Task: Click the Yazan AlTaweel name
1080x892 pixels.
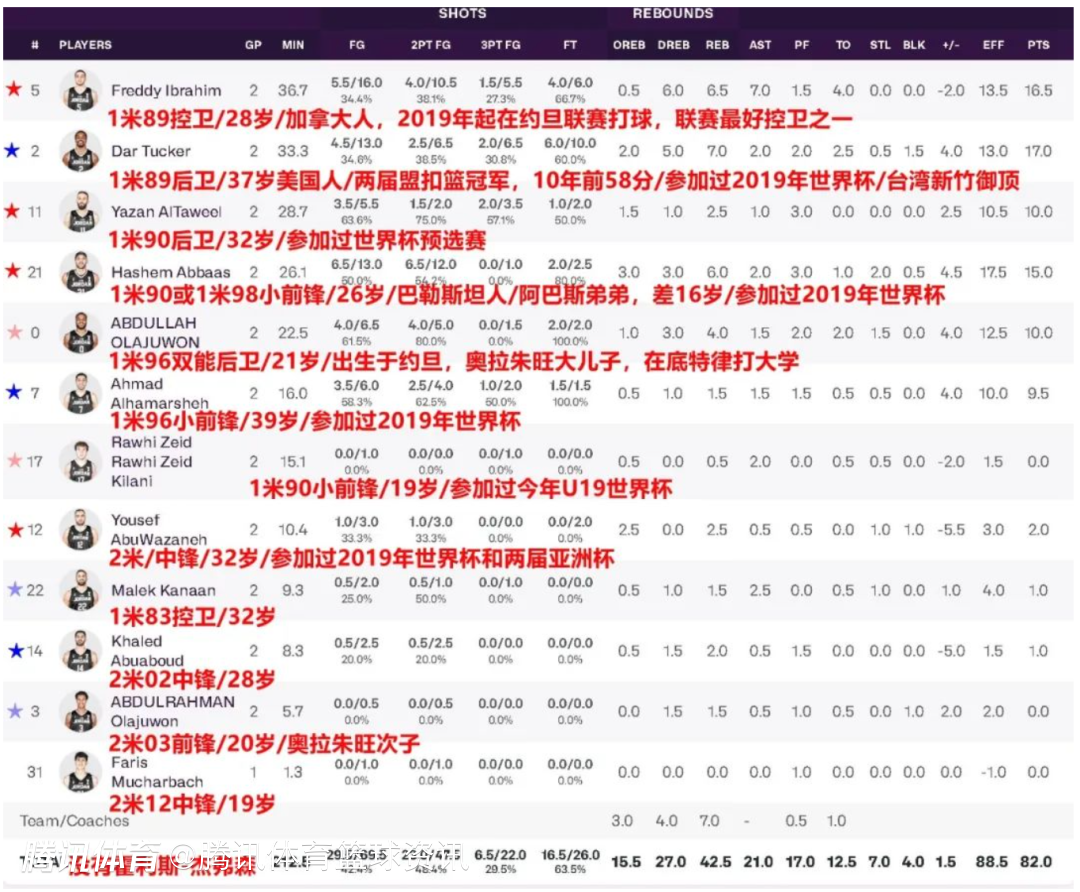Action: tap(166, 211)
